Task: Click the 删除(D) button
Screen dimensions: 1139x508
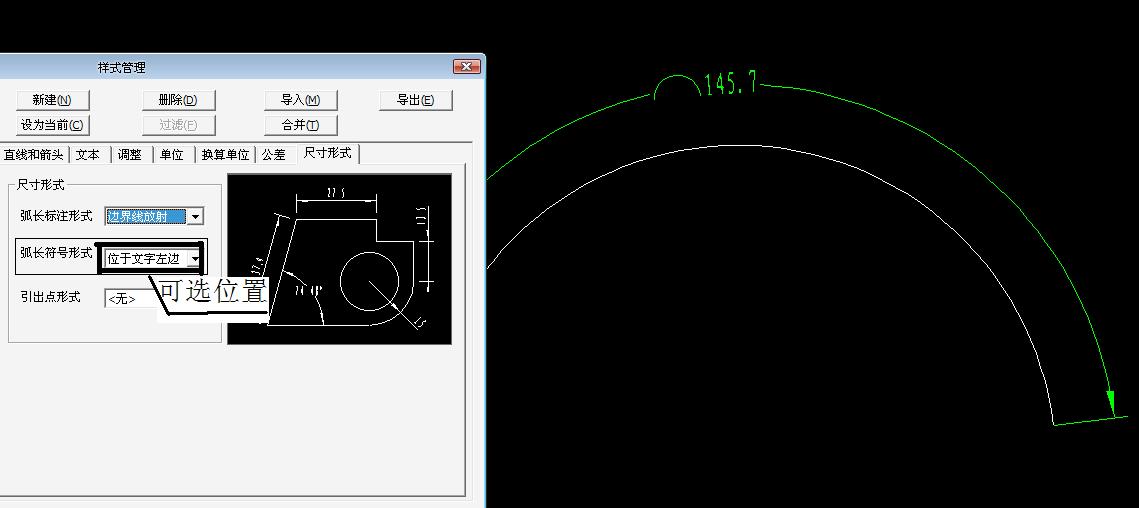Action: coord(178,100)
